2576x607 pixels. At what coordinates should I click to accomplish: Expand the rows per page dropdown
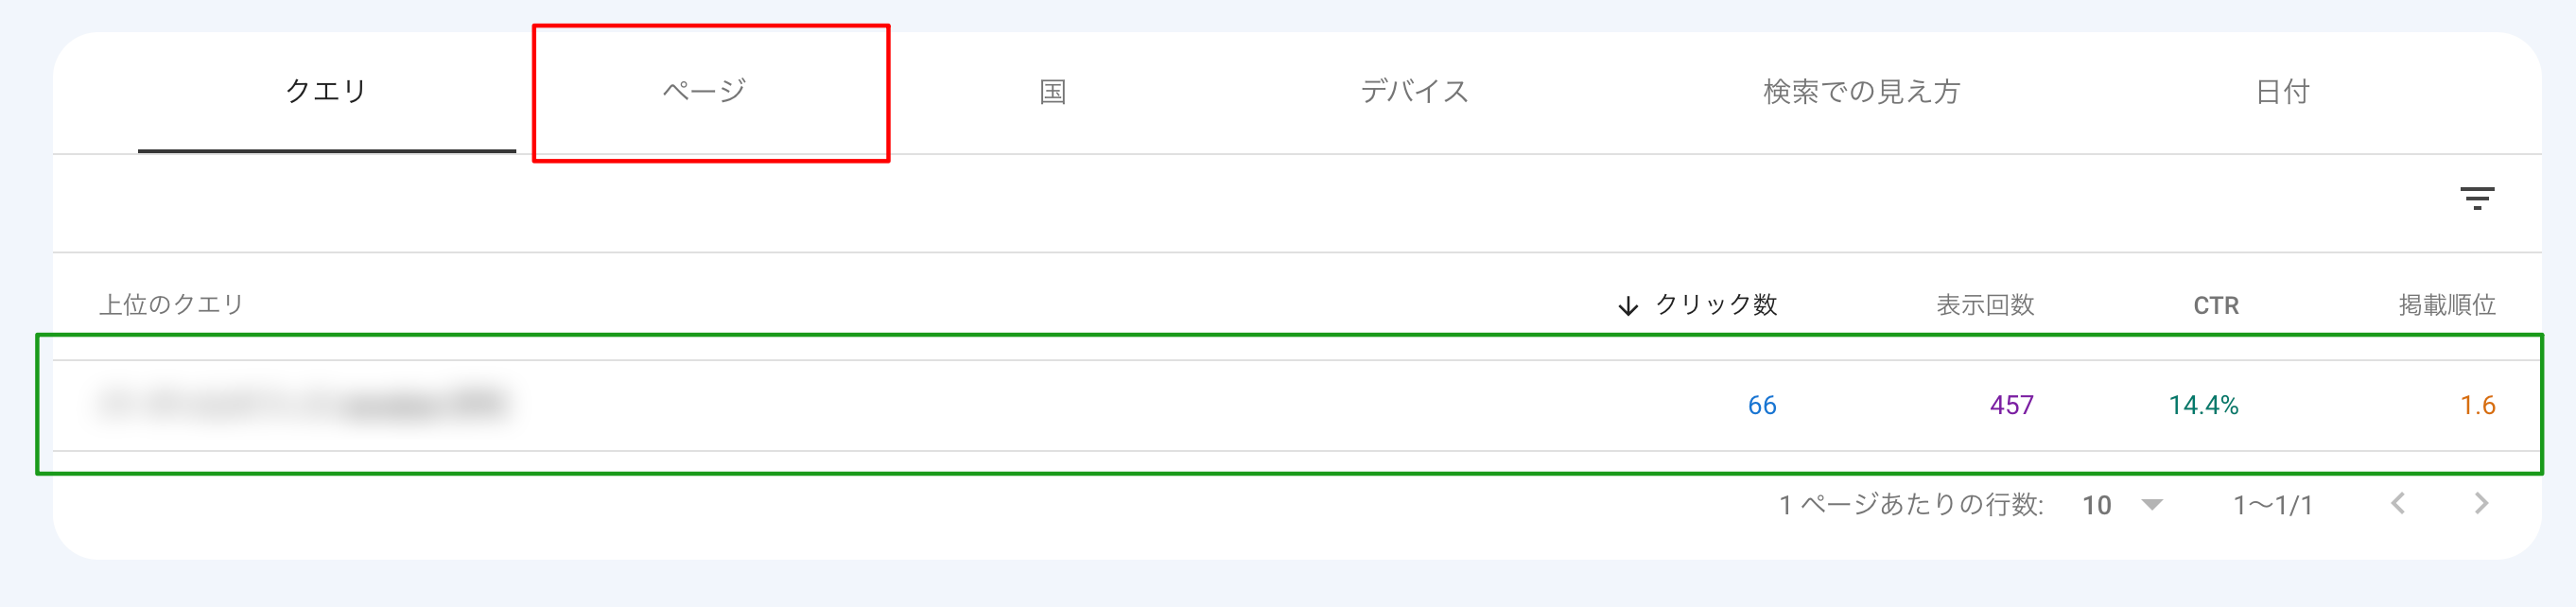click(2152, 504)
